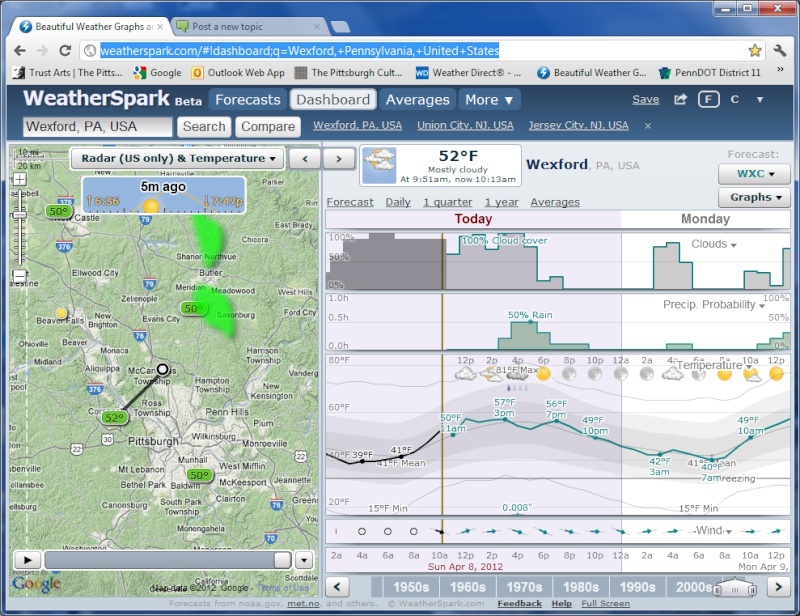Zoom in on the map with plus icon
This screenshot has width=800, height=616.
click(19, 179)
